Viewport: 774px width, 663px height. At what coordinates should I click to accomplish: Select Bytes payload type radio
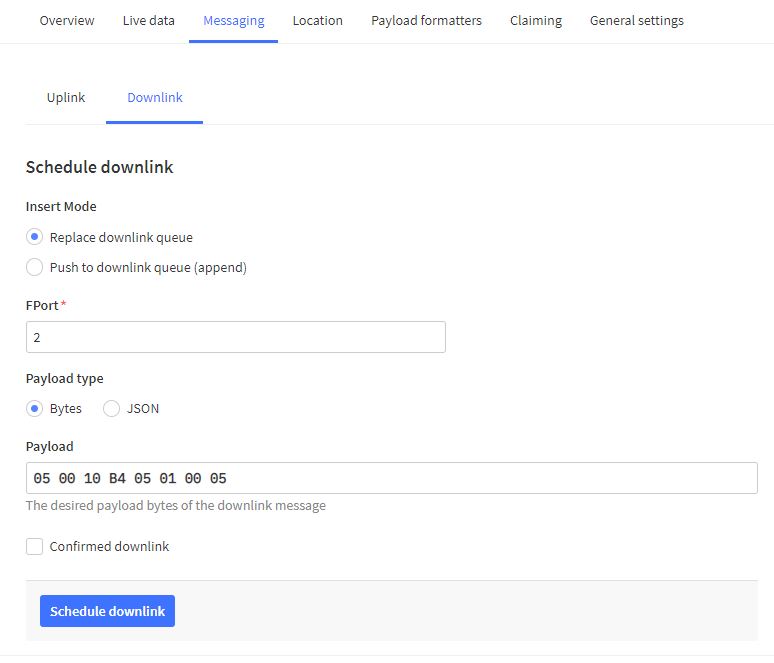tap(35, 409)
